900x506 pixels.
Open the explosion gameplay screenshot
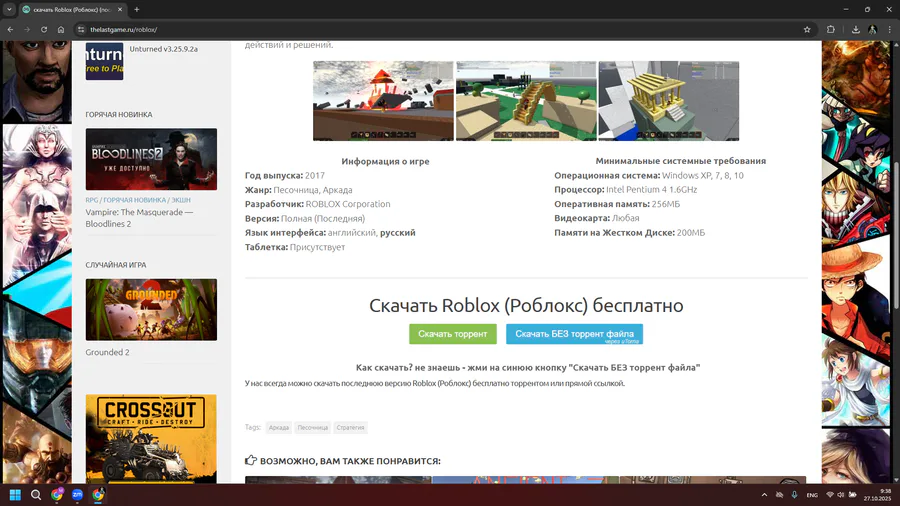coord(383,101)
